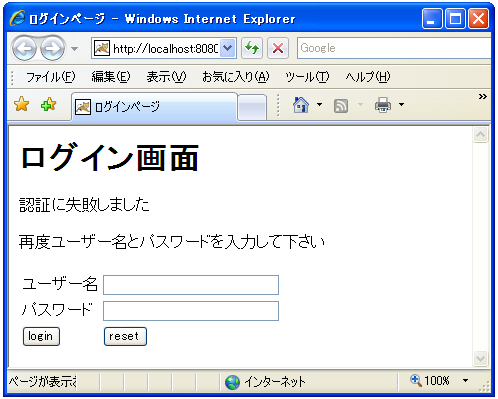Viewport: 498px width, 399px height.
Task: Expand the feeds dropdown arrow
Action: click(360, 105)
